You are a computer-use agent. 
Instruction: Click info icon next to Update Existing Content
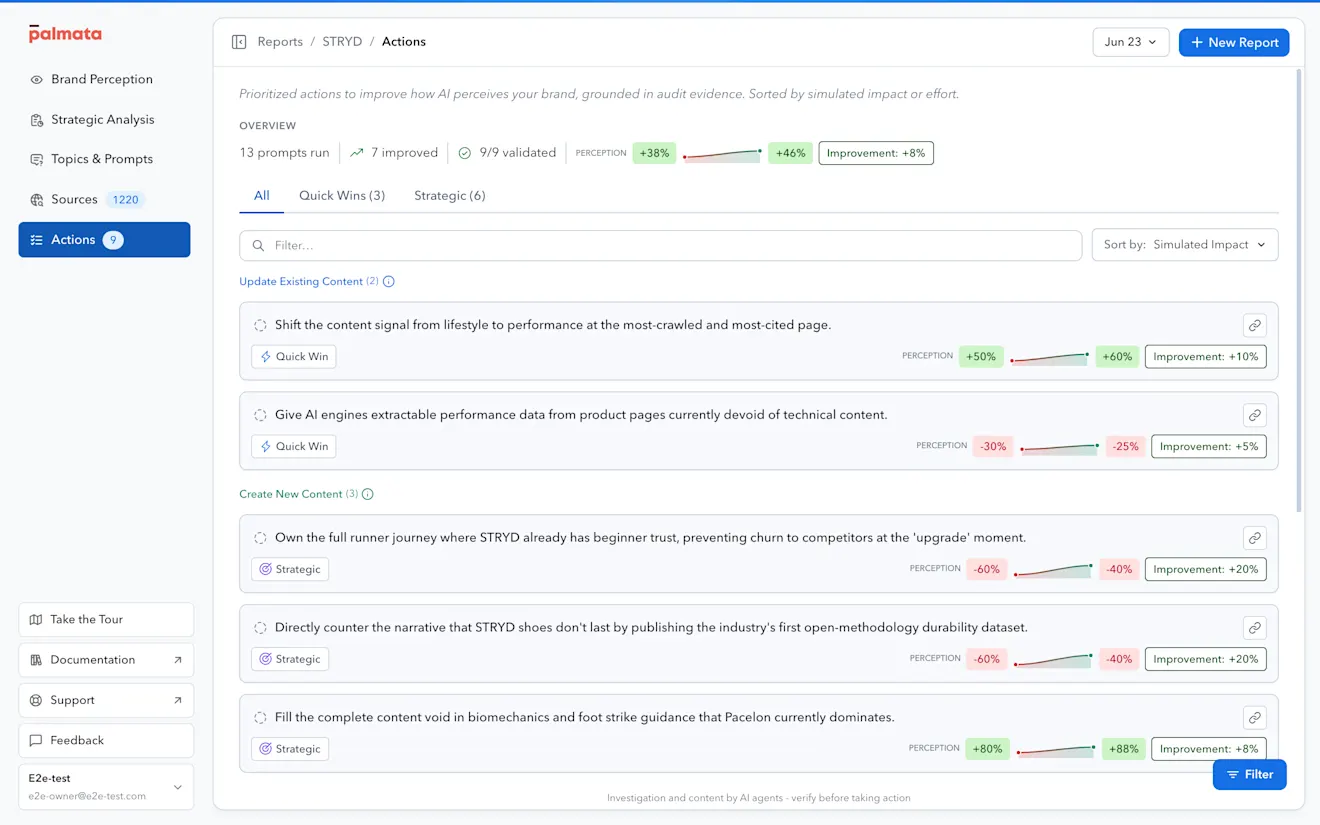[x=389, y=282]
